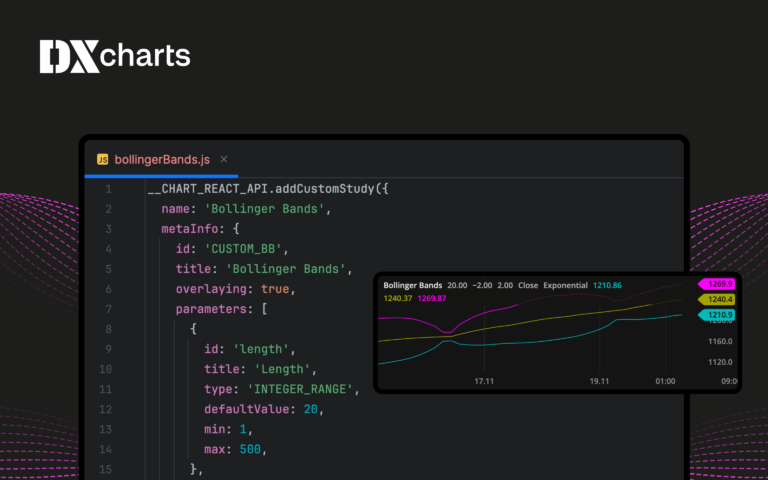Select the bollingerBands.js tab

coord(162,160)
